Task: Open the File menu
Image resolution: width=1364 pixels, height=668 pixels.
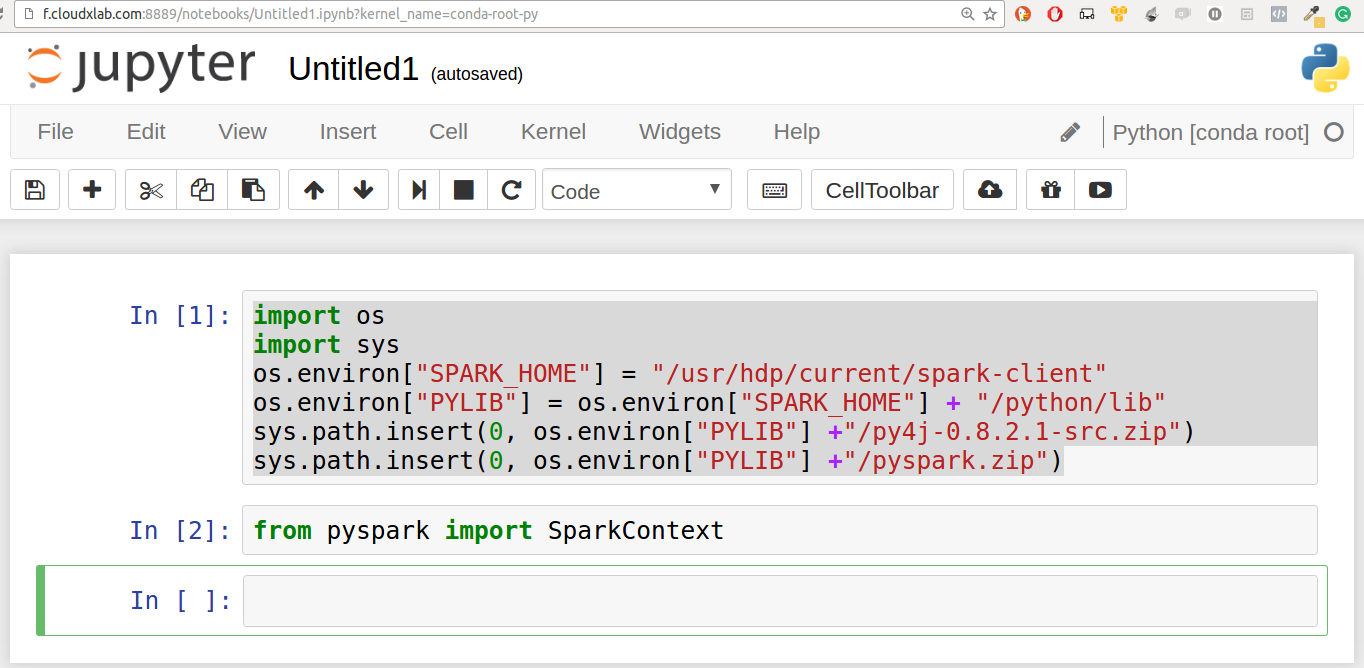Action: coord(55,132)
